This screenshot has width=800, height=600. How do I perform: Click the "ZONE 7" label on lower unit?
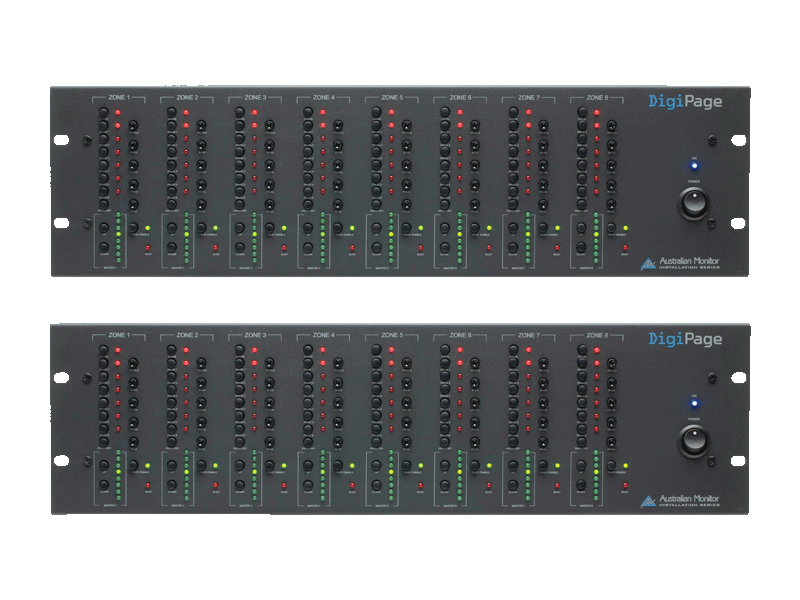tap(529, 335)
